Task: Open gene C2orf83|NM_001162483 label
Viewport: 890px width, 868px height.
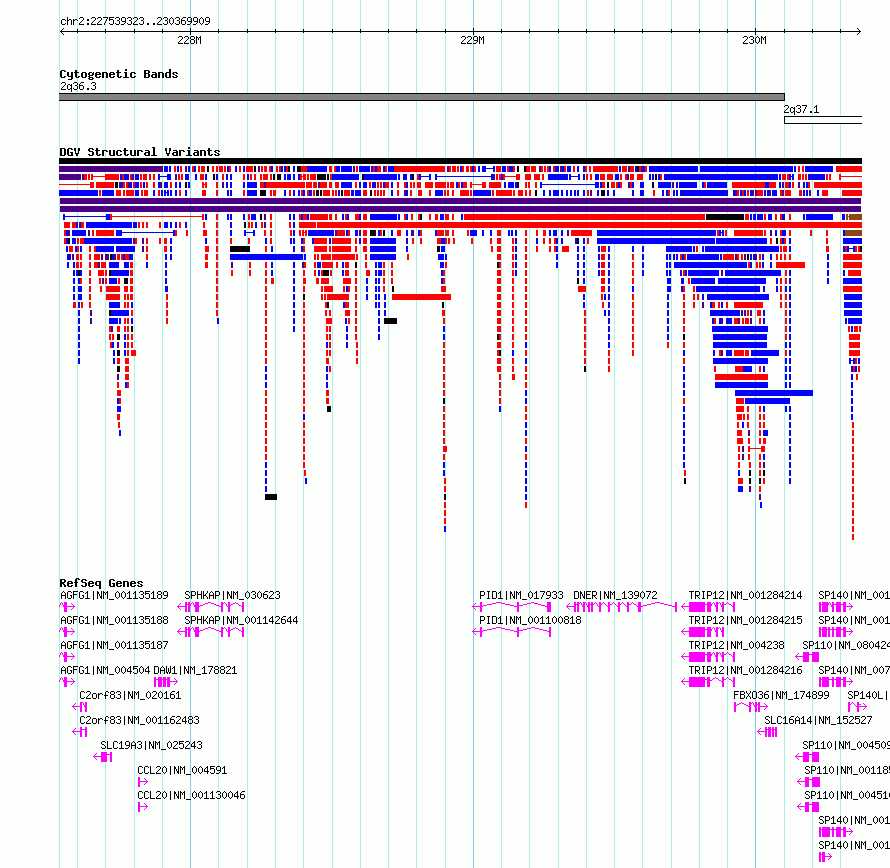Action: tap(140, 720)
